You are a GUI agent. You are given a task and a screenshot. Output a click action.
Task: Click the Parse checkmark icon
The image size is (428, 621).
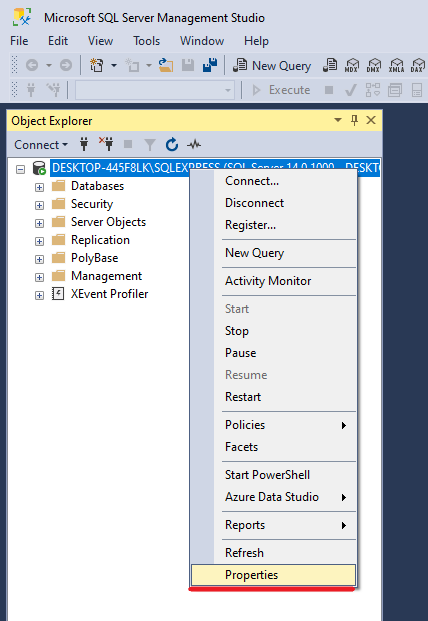(351, 90)
